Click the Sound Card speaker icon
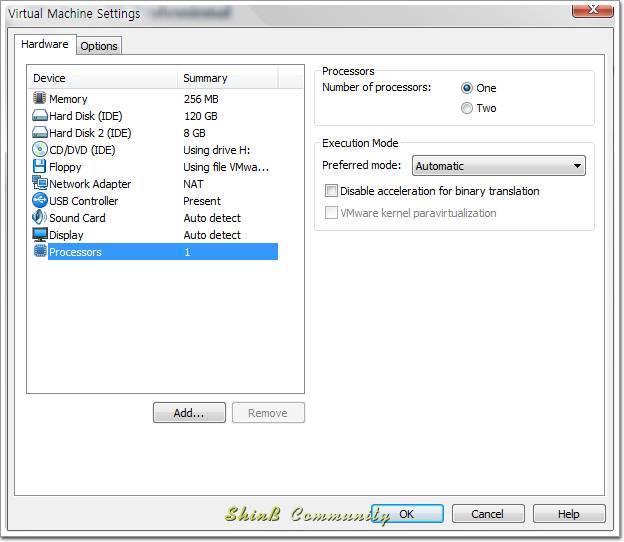 pos(39,217)
